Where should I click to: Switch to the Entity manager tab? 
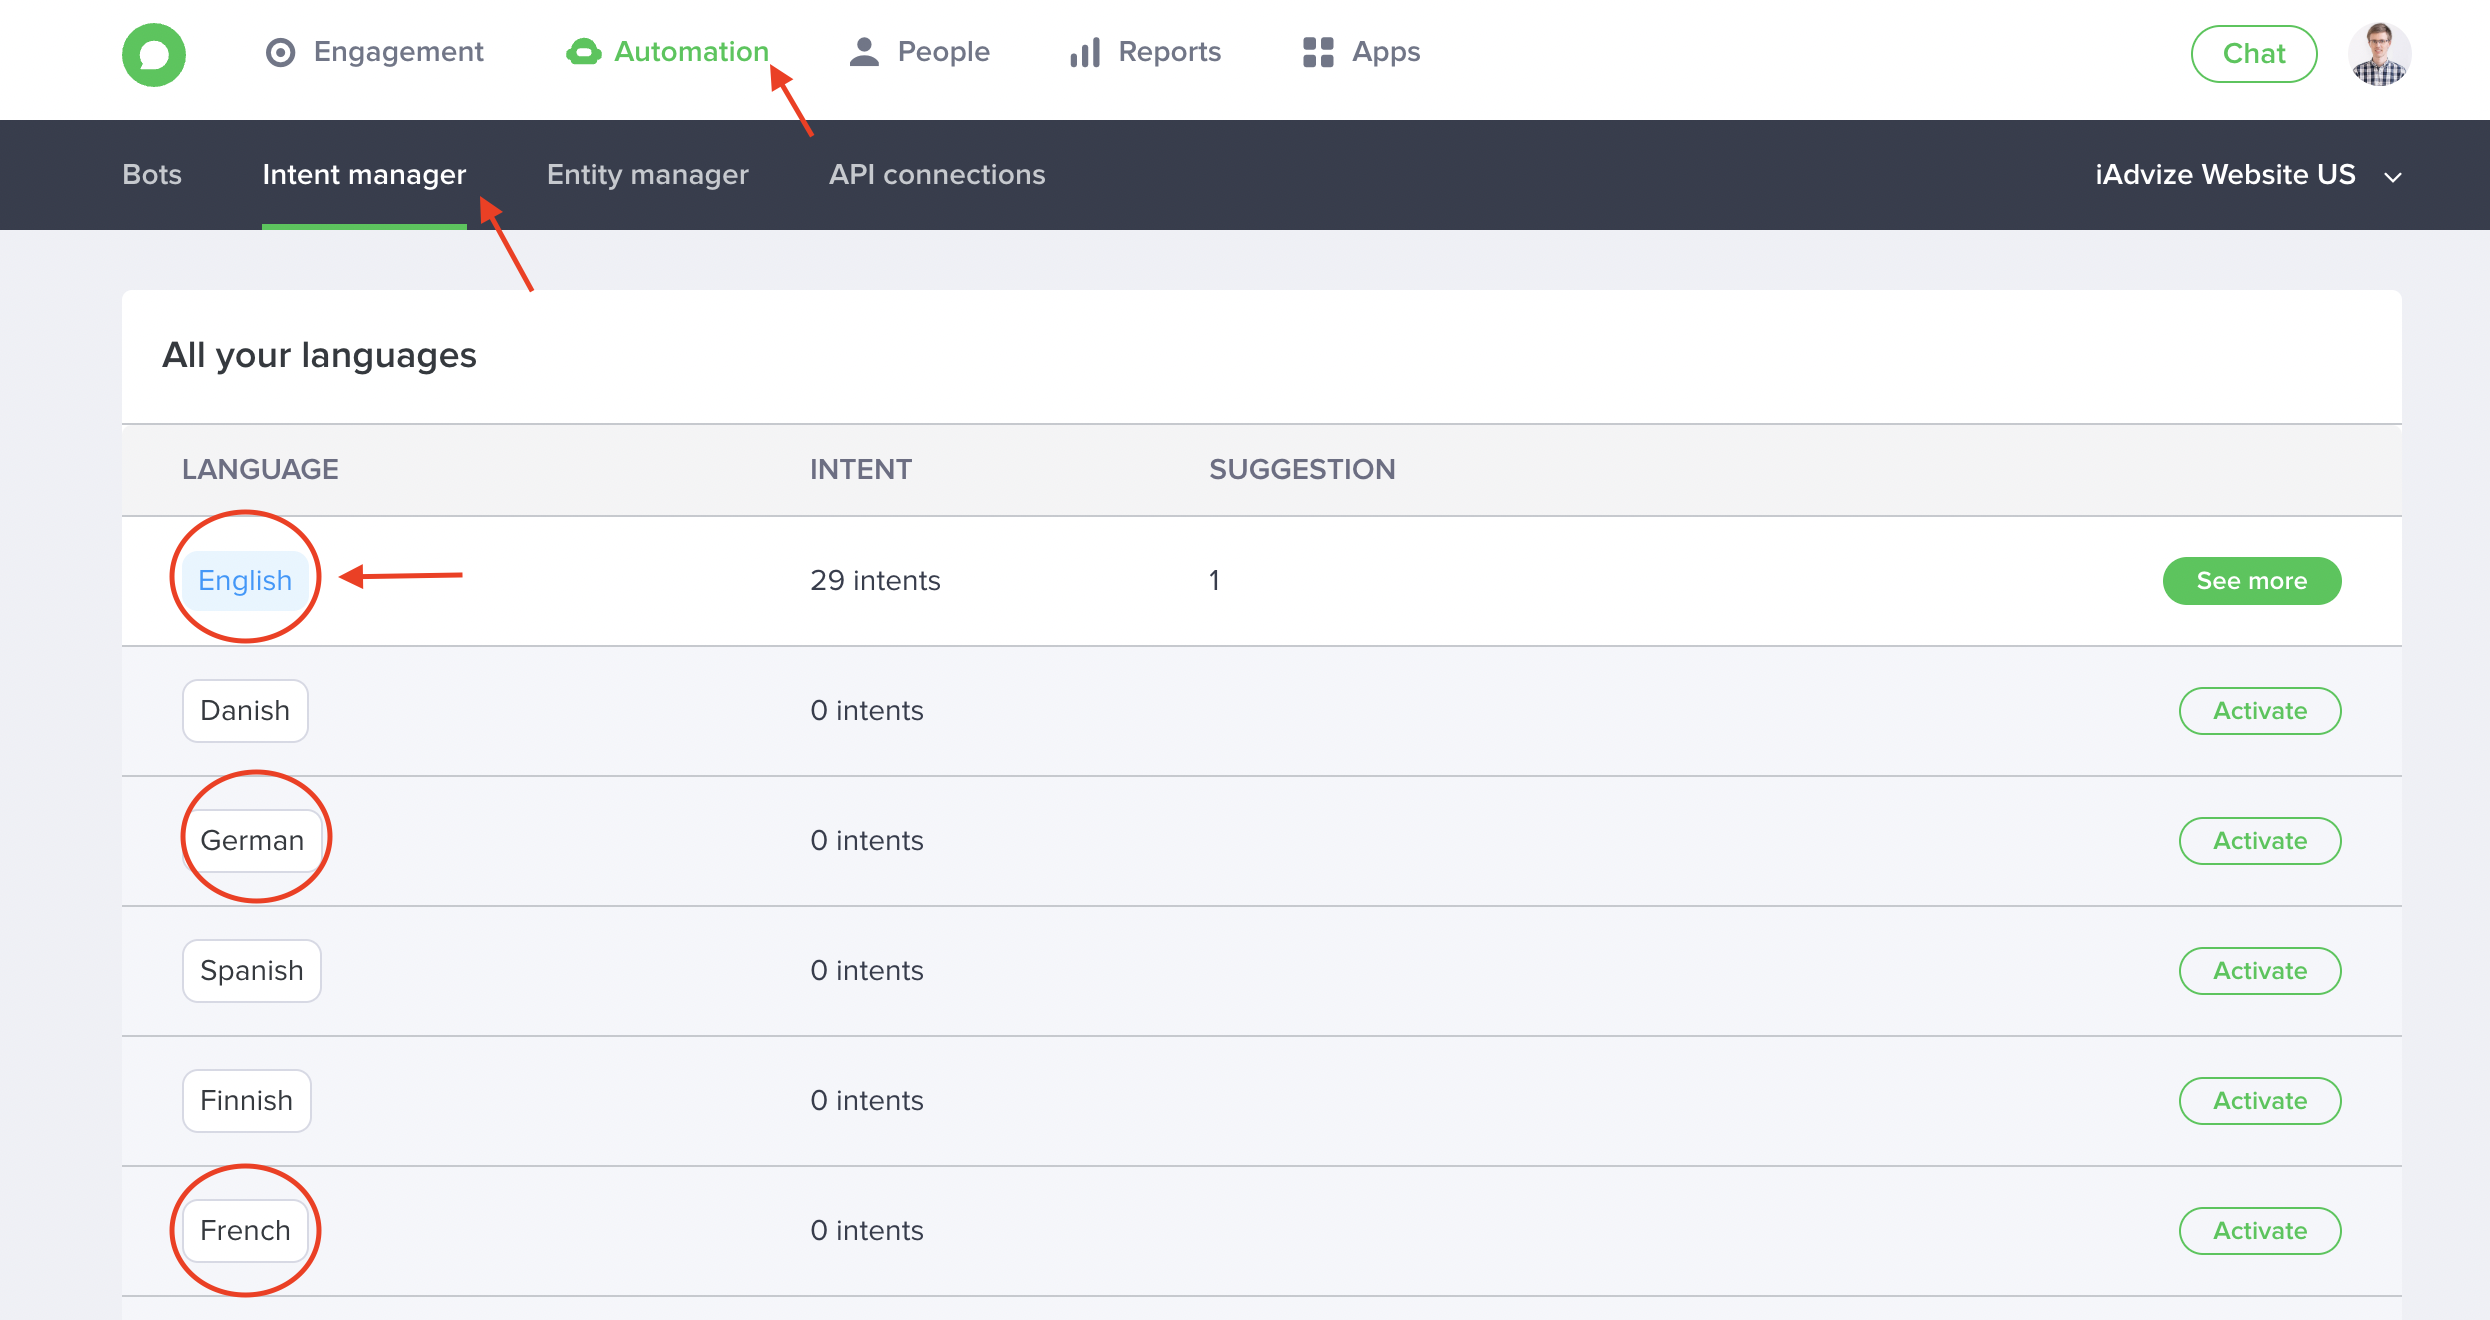[x=648, y=175]
